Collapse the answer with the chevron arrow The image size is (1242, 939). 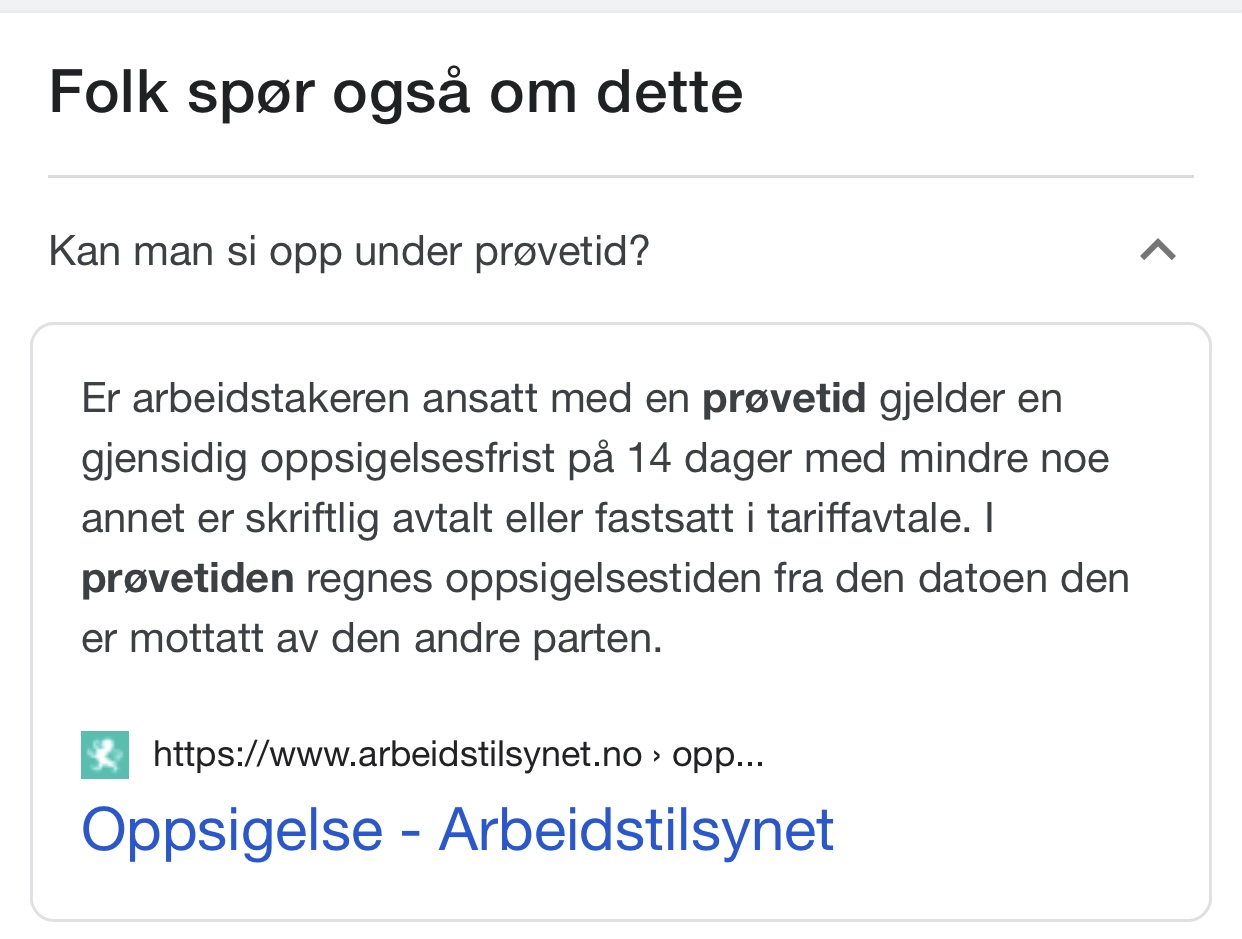pyautogui.click(x=1158, y=251)
